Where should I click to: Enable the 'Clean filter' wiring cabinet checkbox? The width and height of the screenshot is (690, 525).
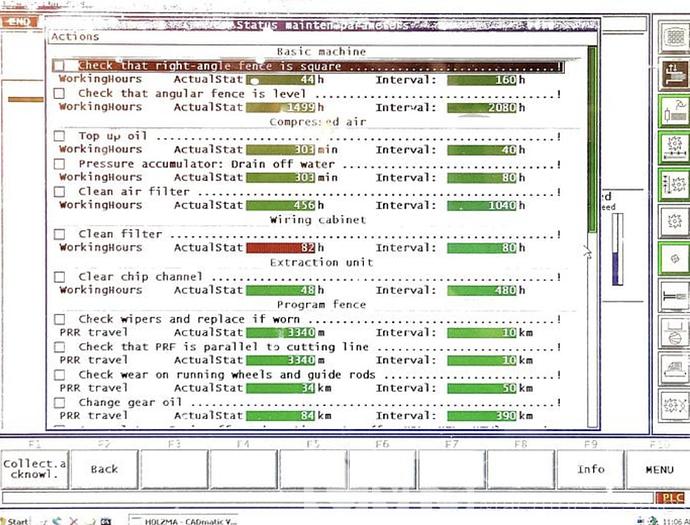pos(59,234)
